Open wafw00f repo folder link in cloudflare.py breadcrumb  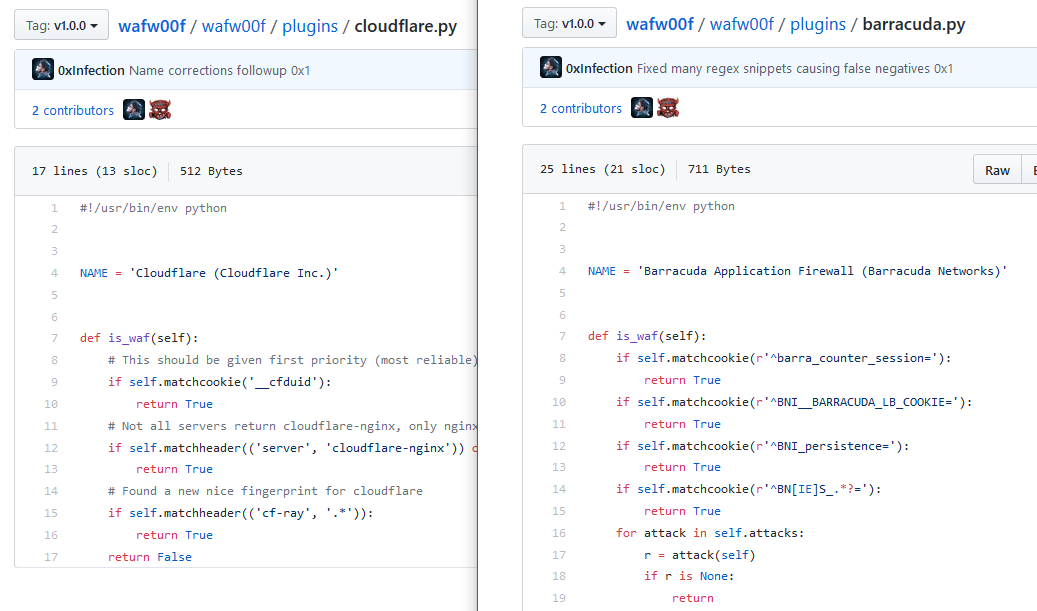233,26
